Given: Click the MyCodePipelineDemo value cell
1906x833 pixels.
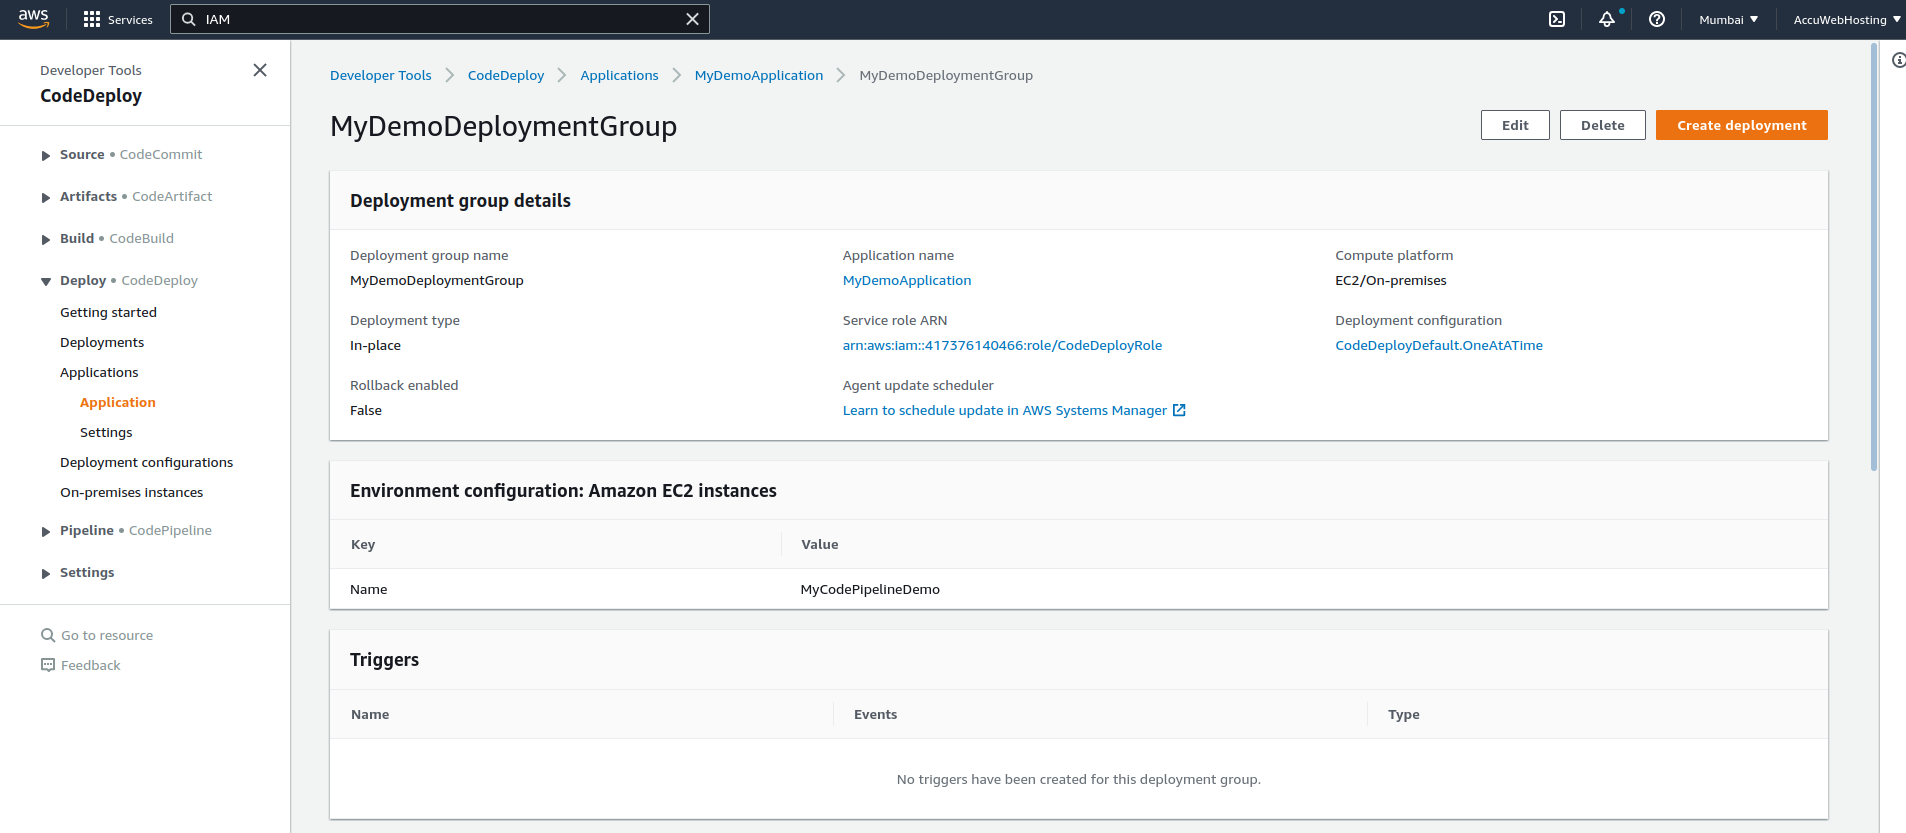Looking at the screenshot, I should (870, 589).
